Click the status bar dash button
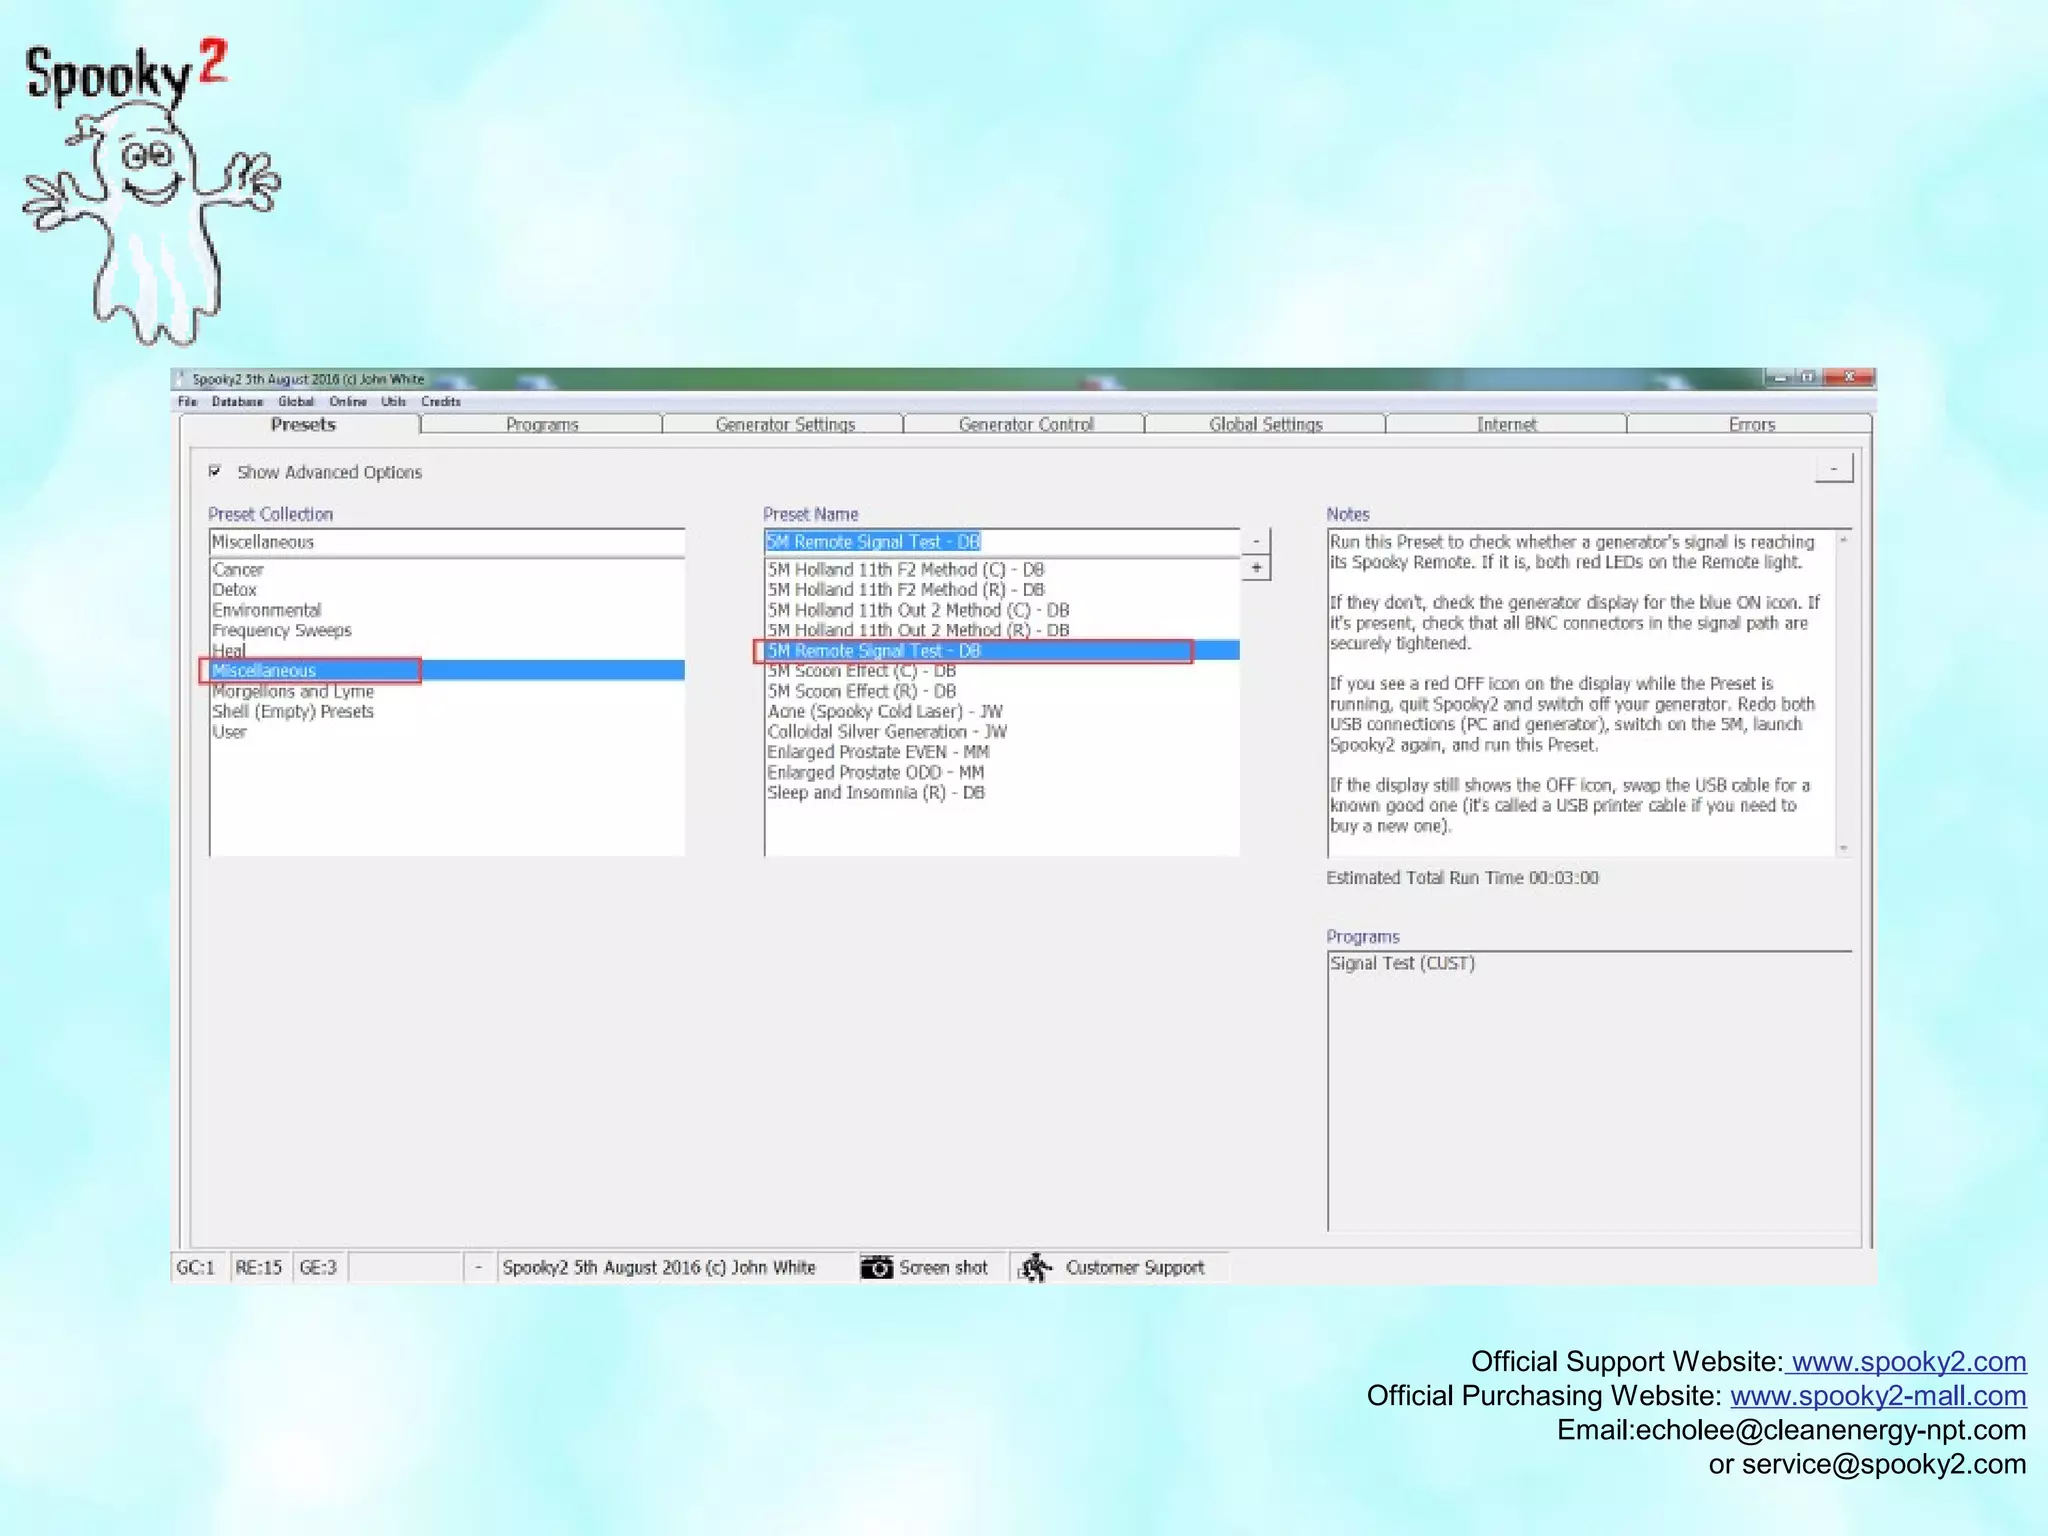This screenshot has height=1536, width=2048. (x=478, y=1267)
